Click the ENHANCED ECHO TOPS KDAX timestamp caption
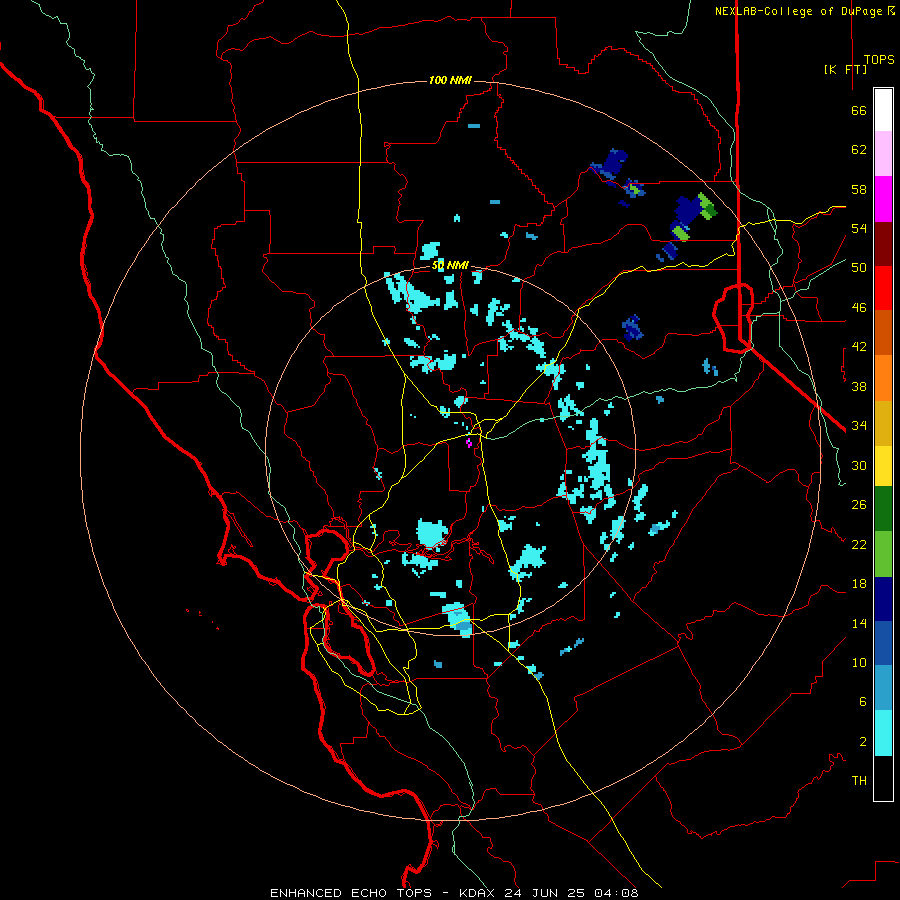 coord(454,893)
